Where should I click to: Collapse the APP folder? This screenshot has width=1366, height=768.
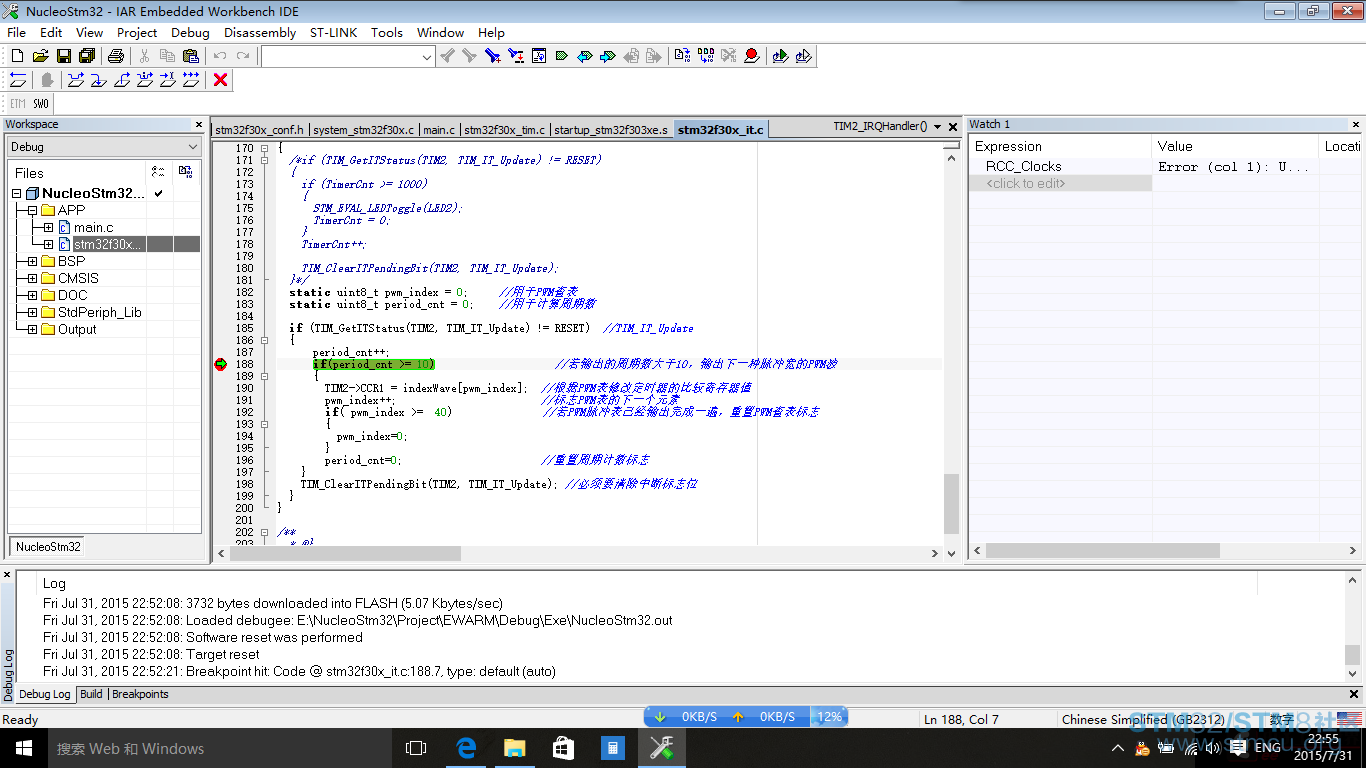pos(32,210)
